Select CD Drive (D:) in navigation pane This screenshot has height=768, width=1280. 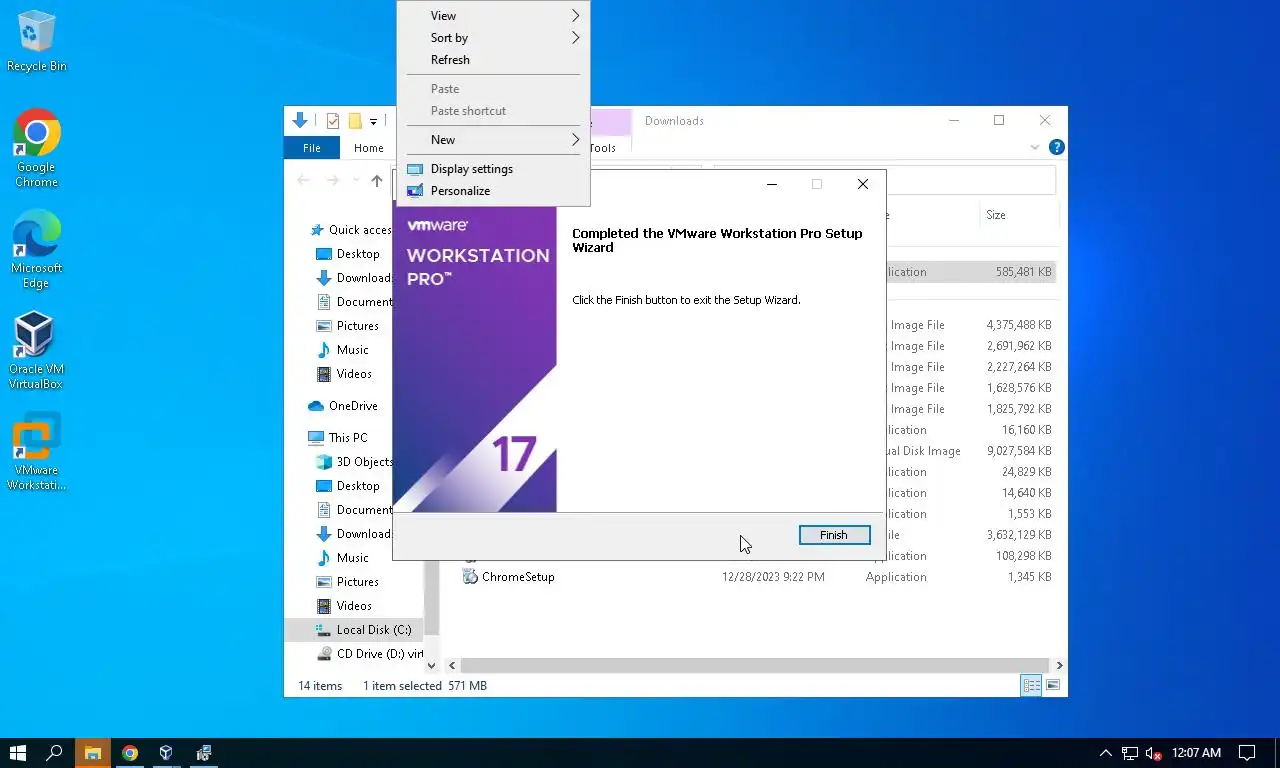click(369, 654)
